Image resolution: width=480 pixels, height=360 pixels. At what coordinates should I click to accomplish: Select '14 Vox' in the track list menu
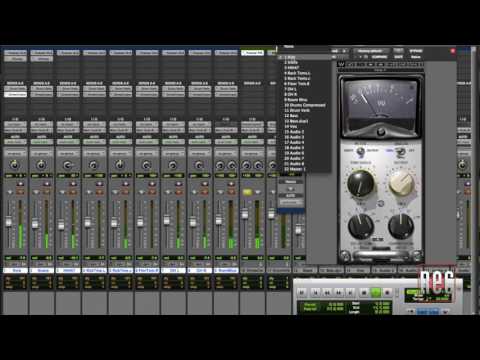pyautogui.click(x=291, y=126)
